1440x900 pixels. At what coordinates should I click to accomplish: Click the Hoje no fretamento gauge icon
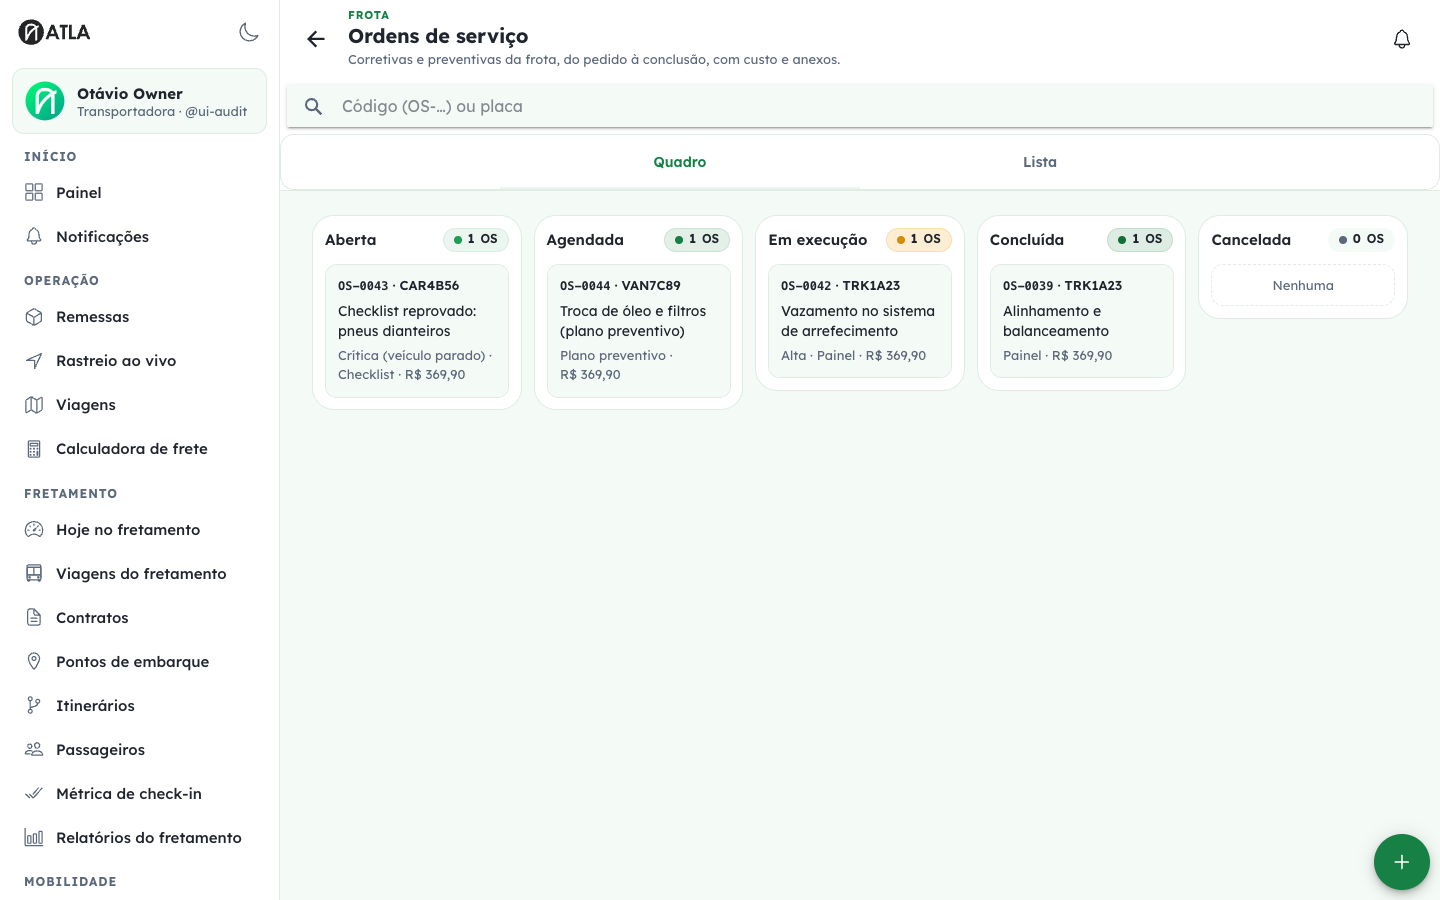coord(34,529)
